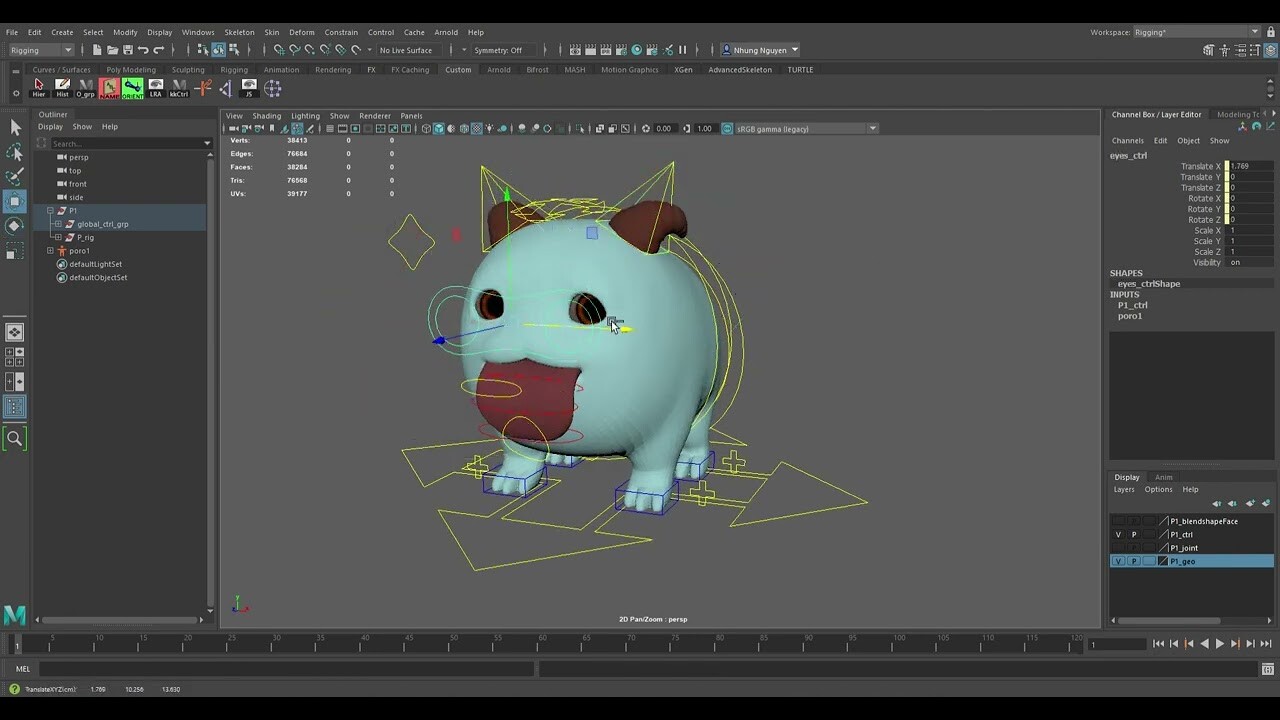The image size is (1280, 720).
Task: Select the Move tool in the toolbox
Action: [x=14, y=201]
